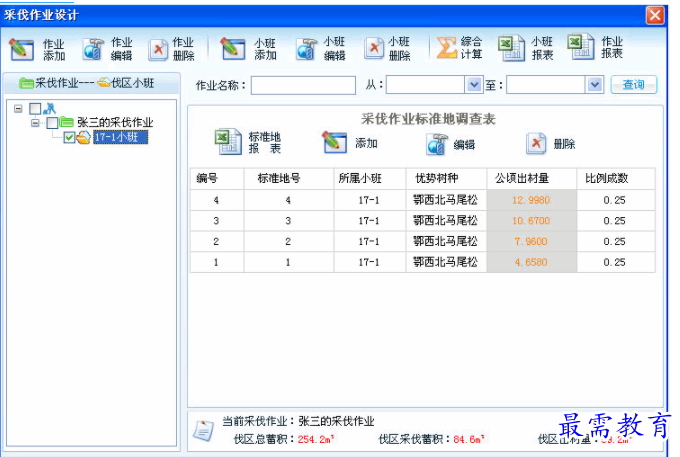The width and height of the screenshot is (680, 457).
Task: Click 鄂西北马尾松 in row numbered 1
Action: [445, 262]
